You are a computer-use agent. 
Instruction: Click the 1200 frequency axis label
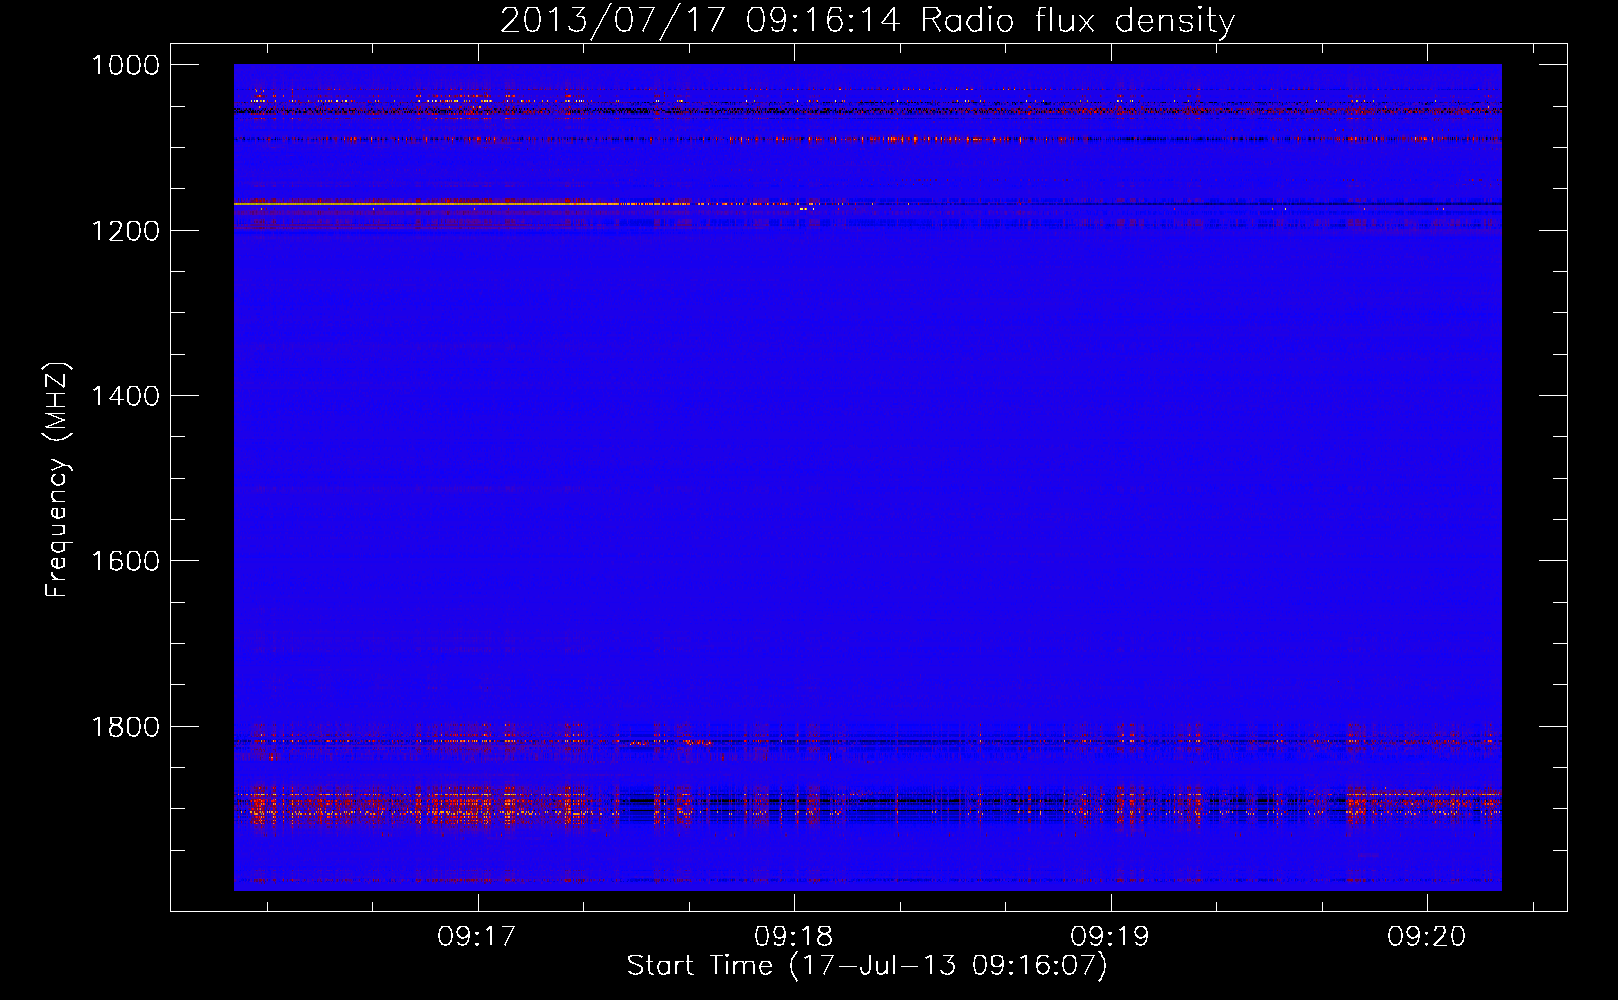point(125,231)
